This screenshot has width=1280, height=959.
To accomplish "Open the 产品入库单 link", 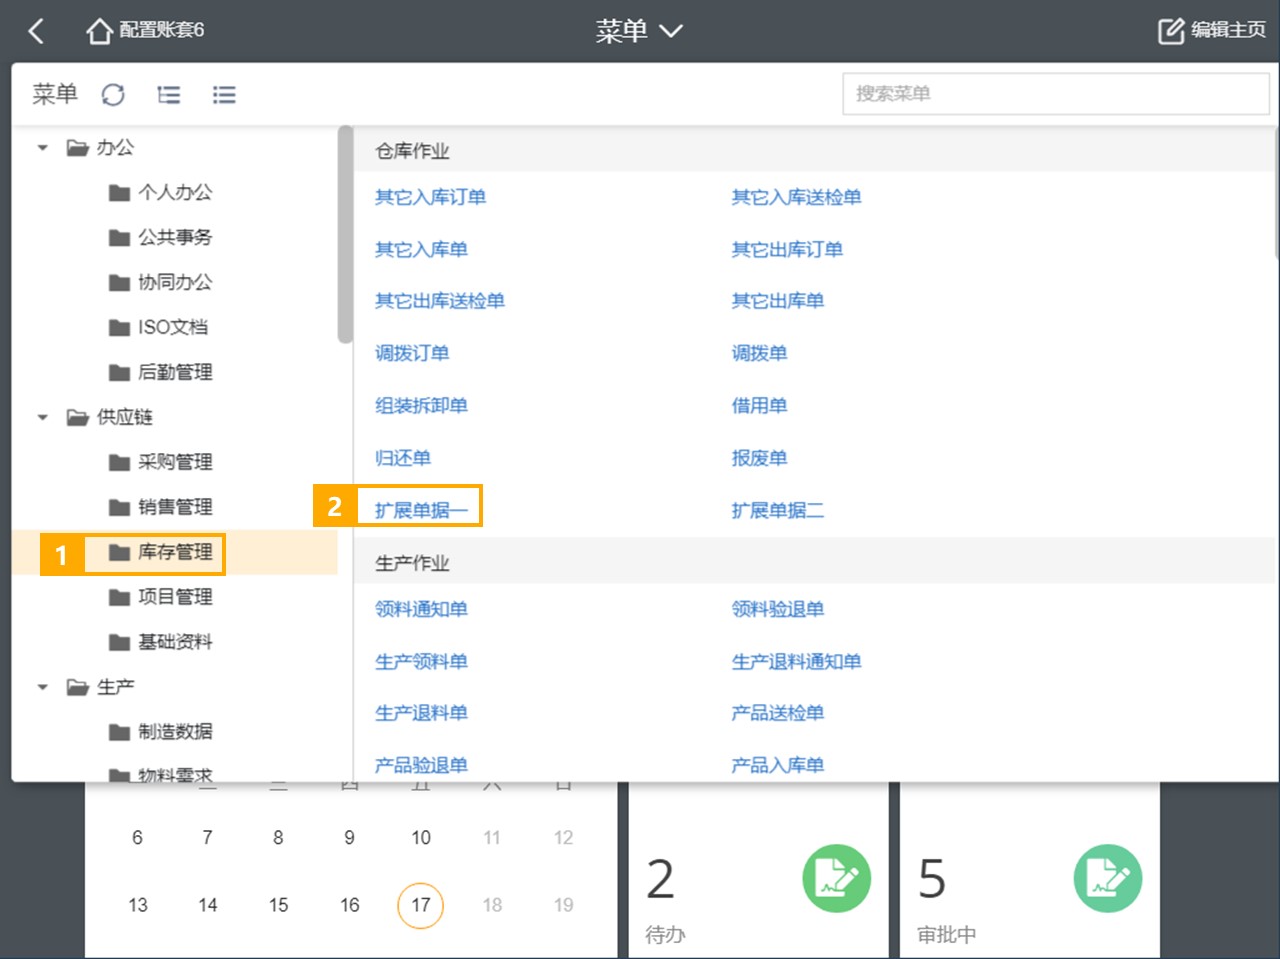I will (778, 765).
